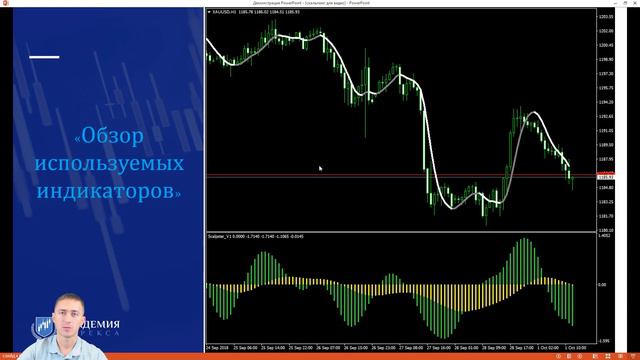Advance to next slide via status bar arrow
Image resolution: width=640 pixels, height=360 pixels.
pos(580,356)
